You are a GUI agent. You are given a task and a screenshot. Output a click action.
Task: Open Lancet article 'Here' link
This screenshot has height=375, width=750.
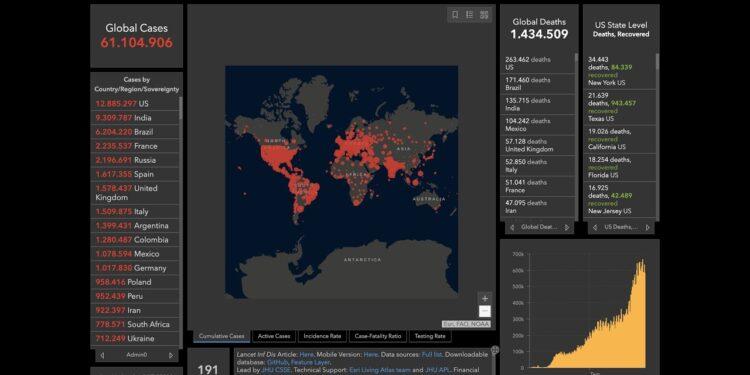(307, 354)
